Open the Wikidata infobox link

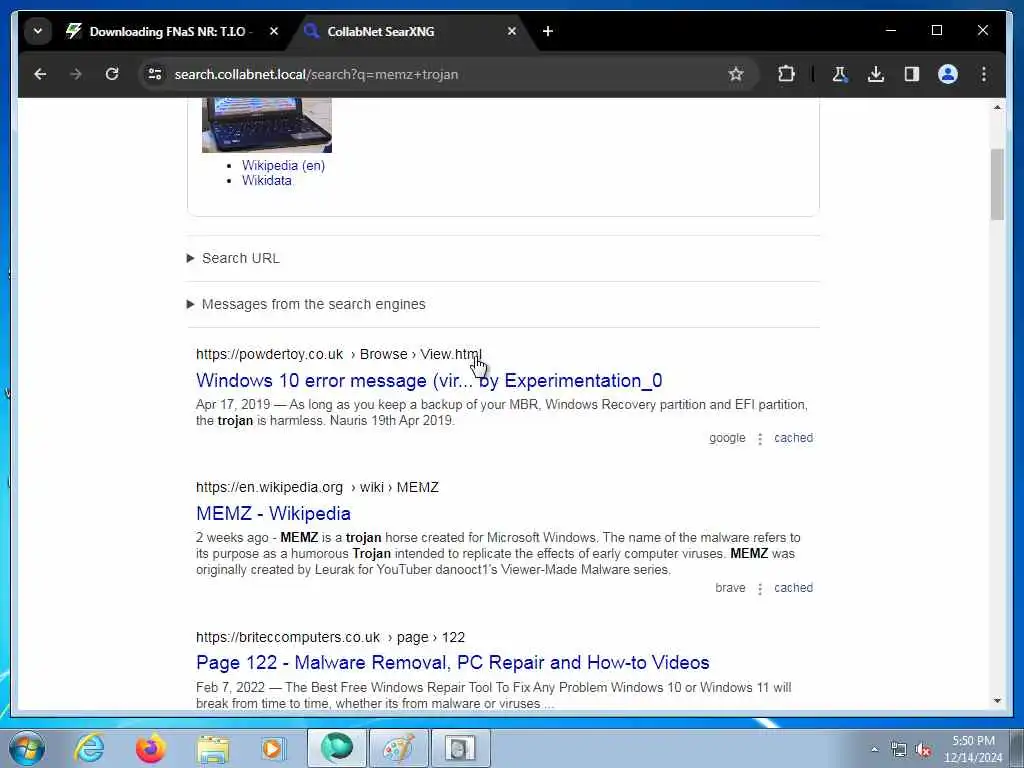click(266, 181)
